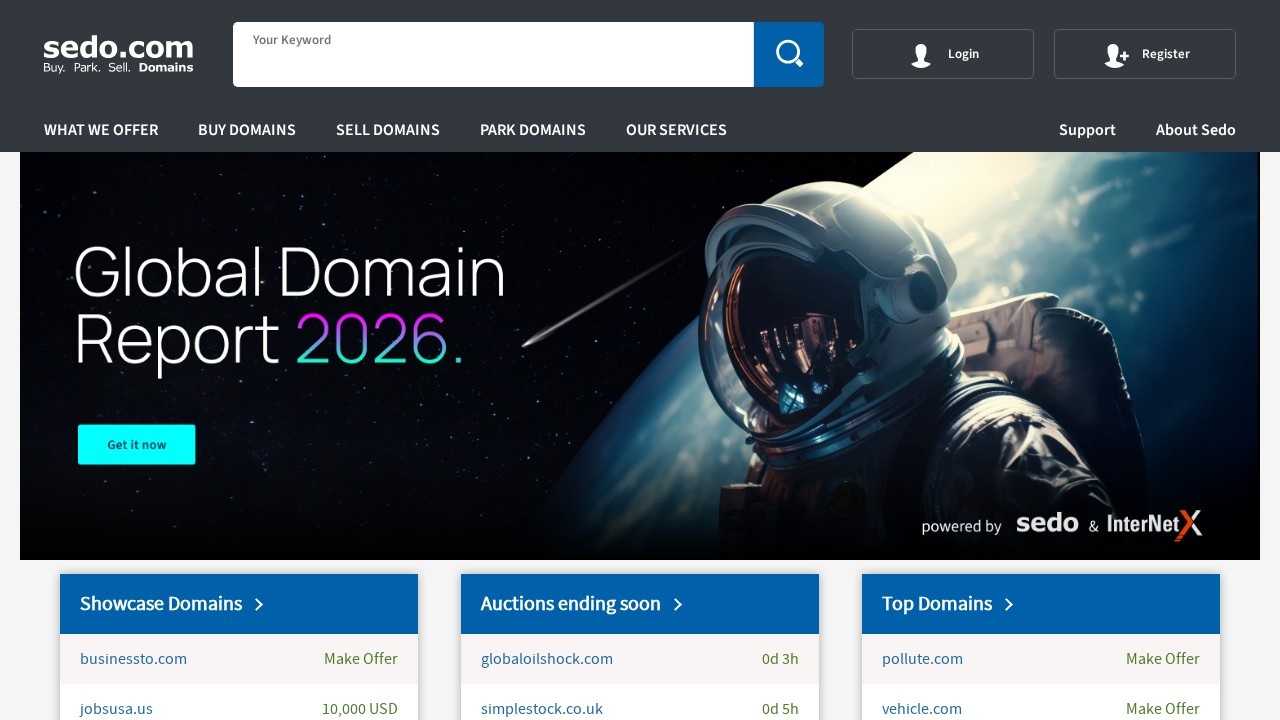Open the Our Services menu
The width and height of the screenshot is (1280, 720).
coord(676,130)
